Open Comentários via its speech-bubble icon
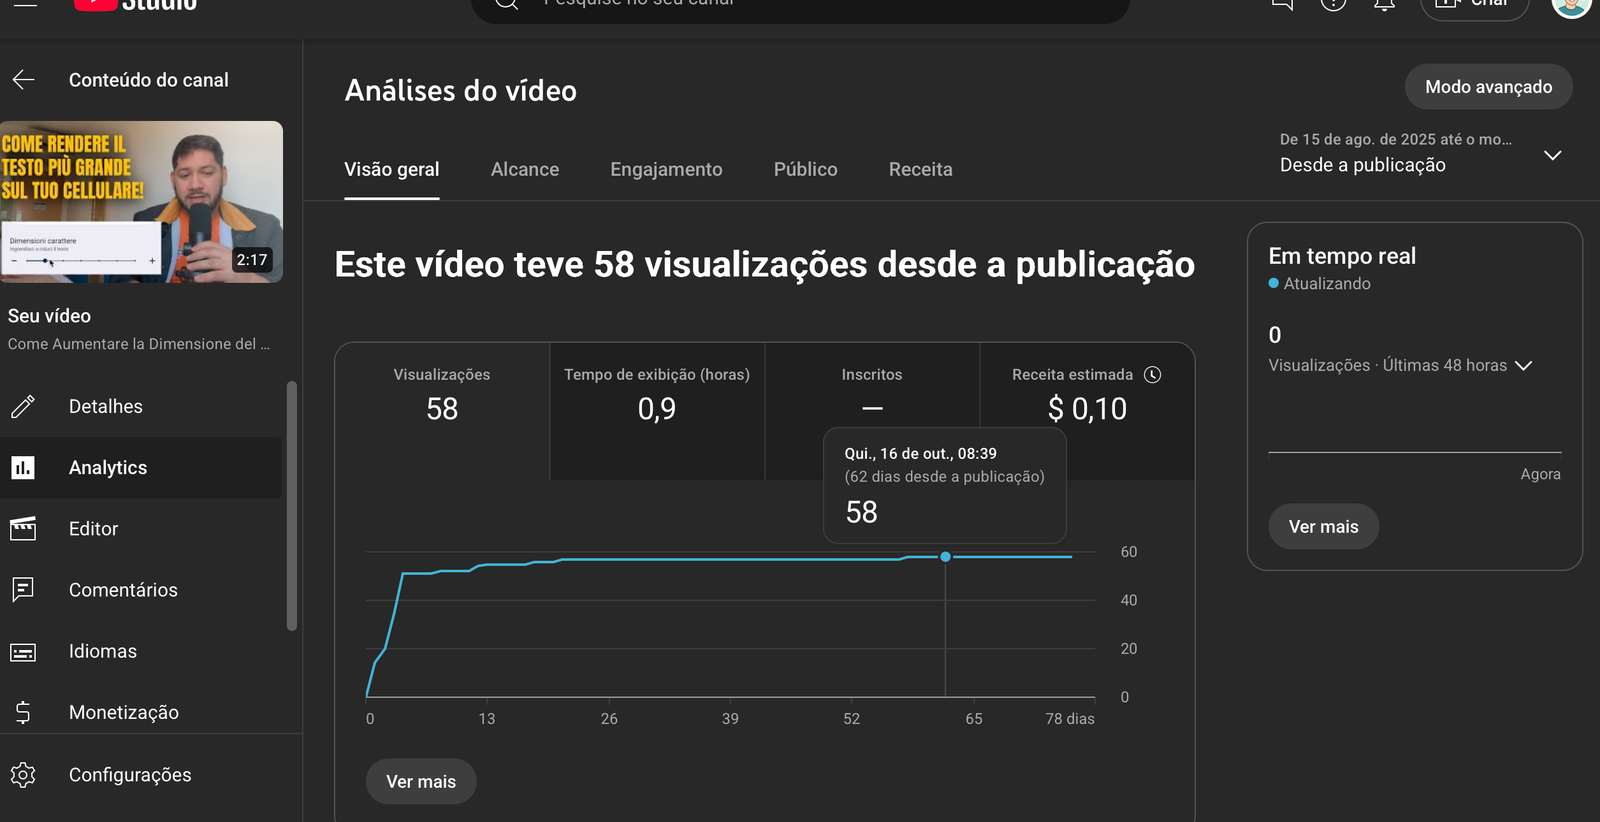Screen dimensions: 1600x822 click(x=23, y=590)
